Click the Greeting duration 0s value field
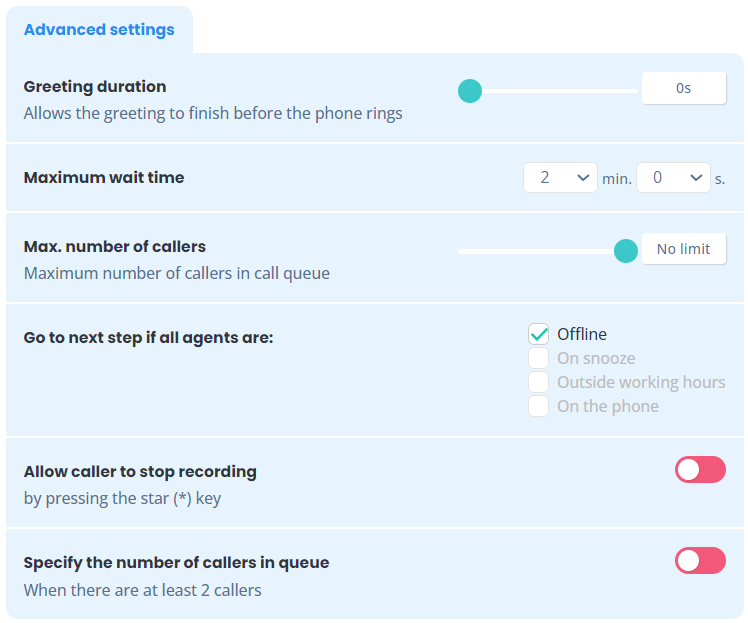This screenshot has height=623, width=748. (684, 88)
